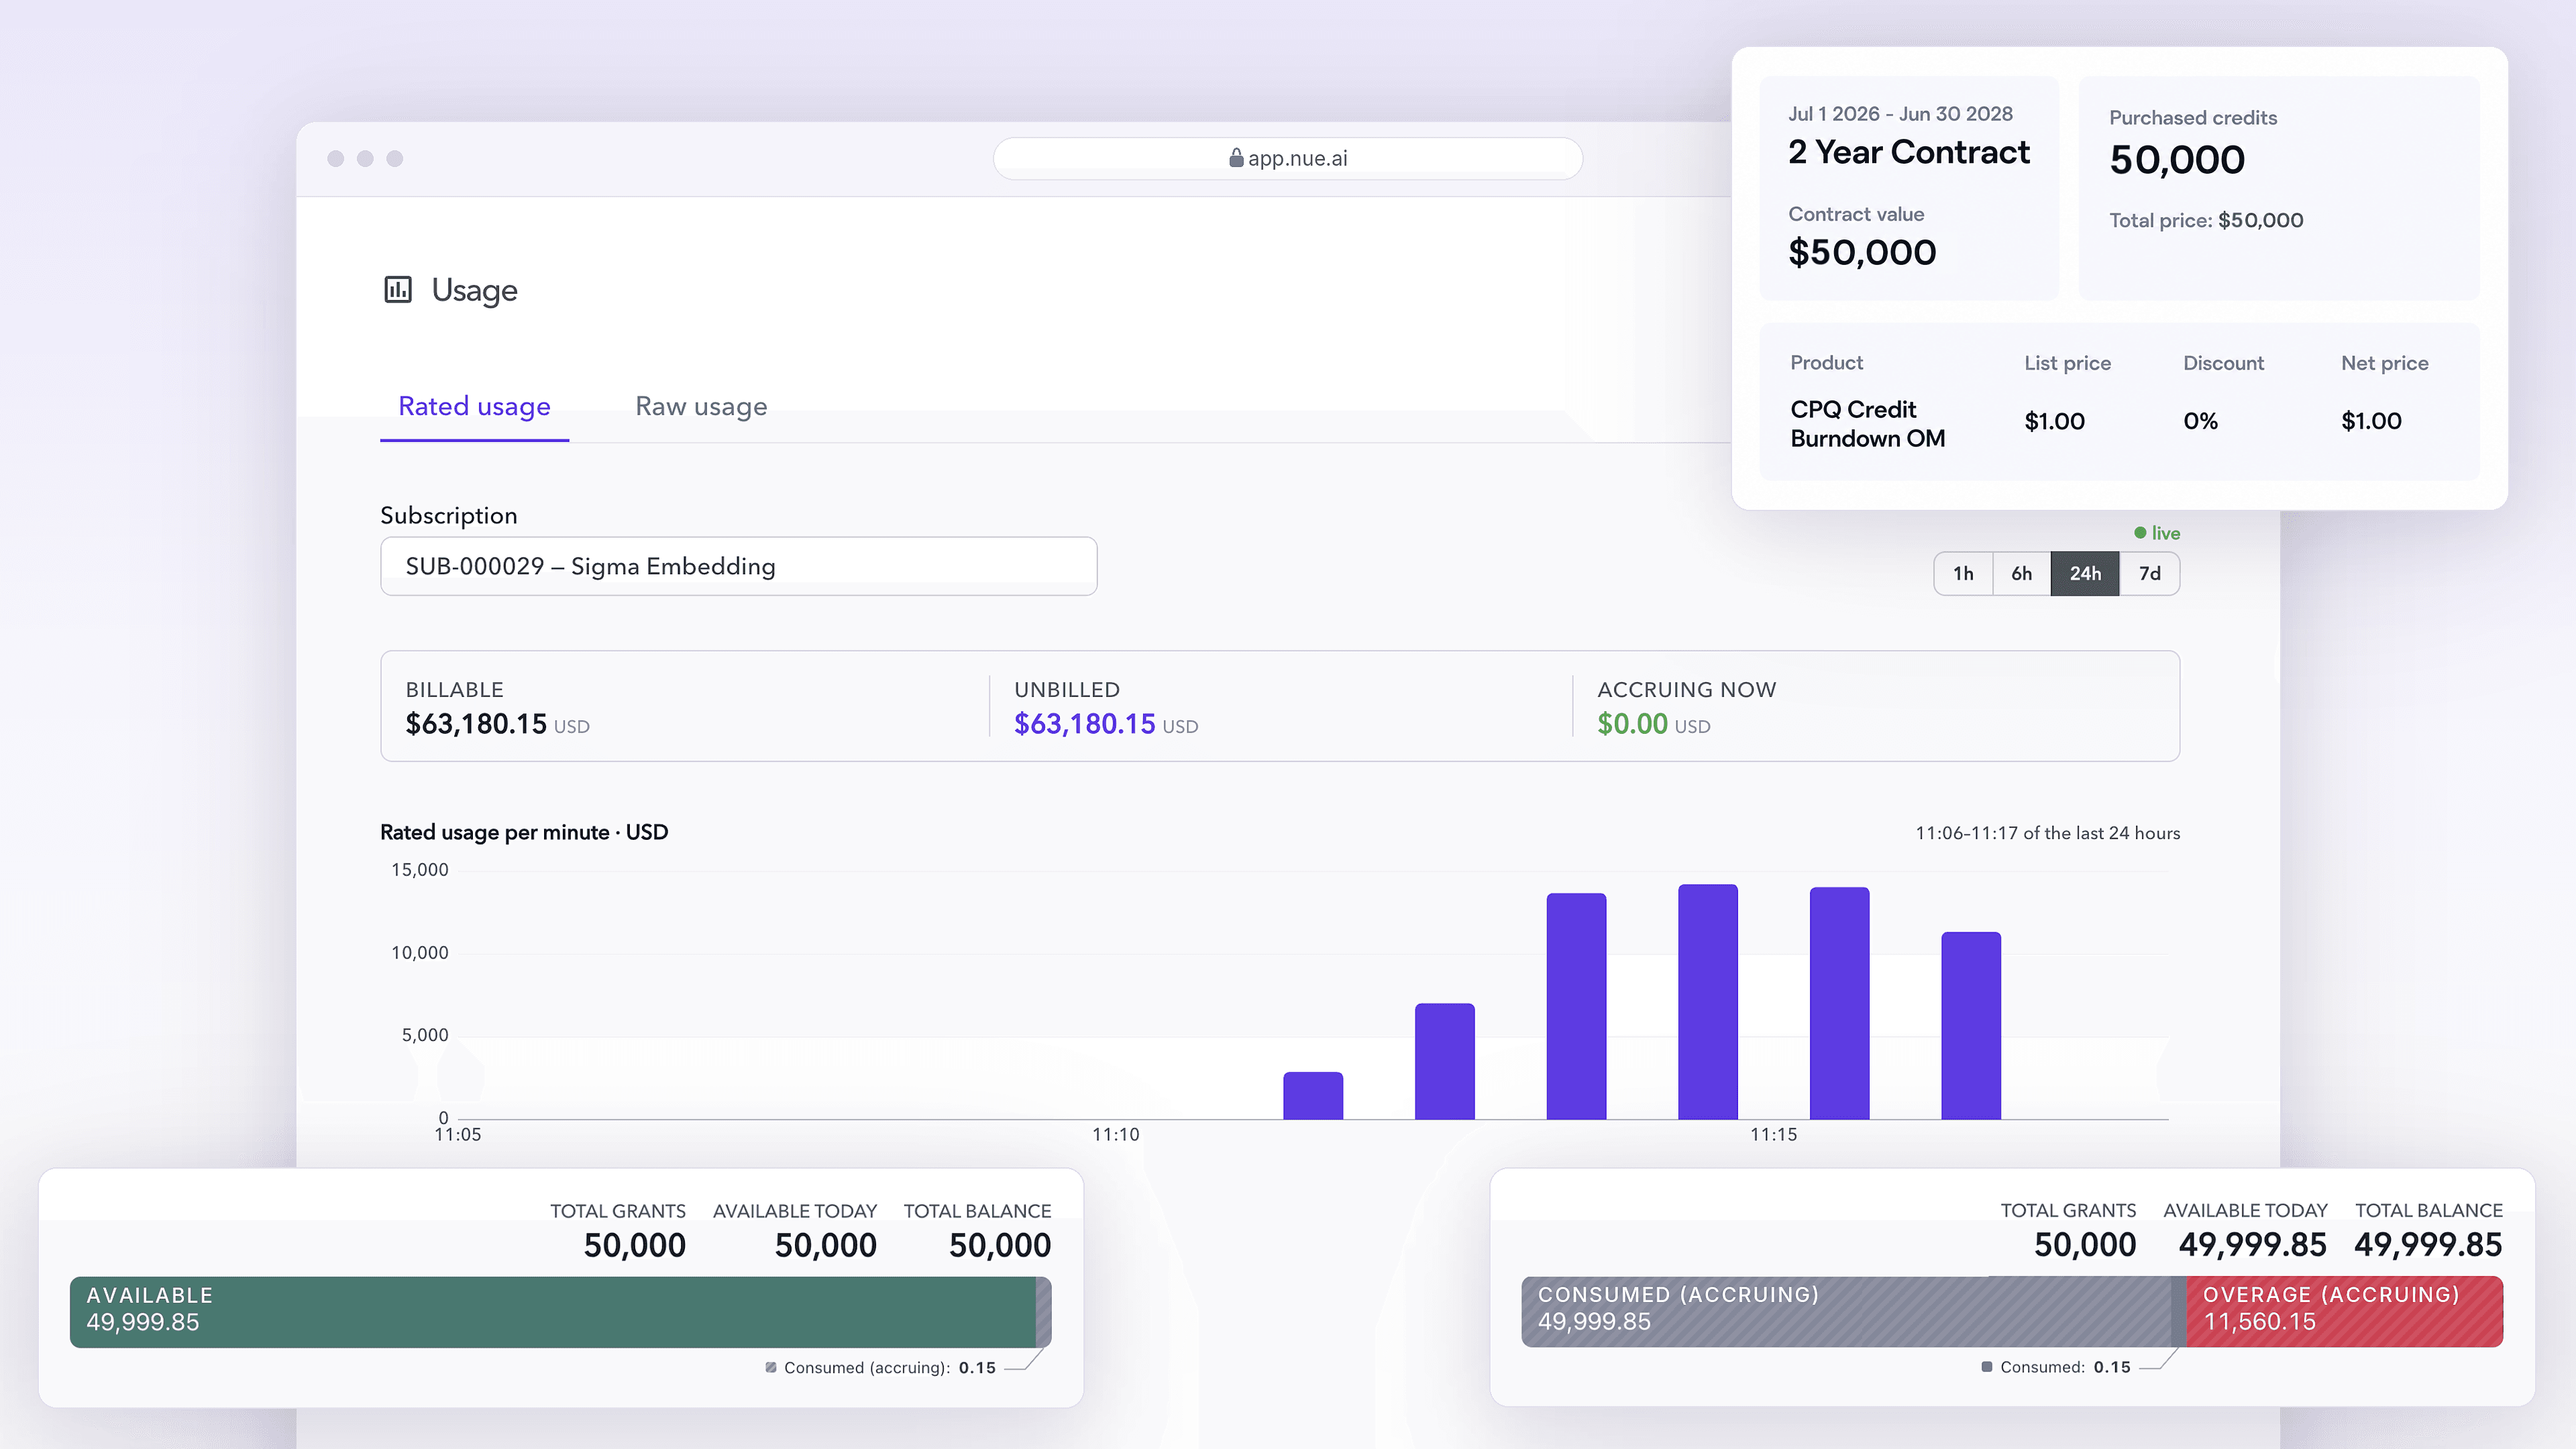Image resolution: width=2576 pixels, height=1449 pixels.
Task: Click the app.nue.ai address bar
Action: pyautogui.click(x=1287, y=158)
